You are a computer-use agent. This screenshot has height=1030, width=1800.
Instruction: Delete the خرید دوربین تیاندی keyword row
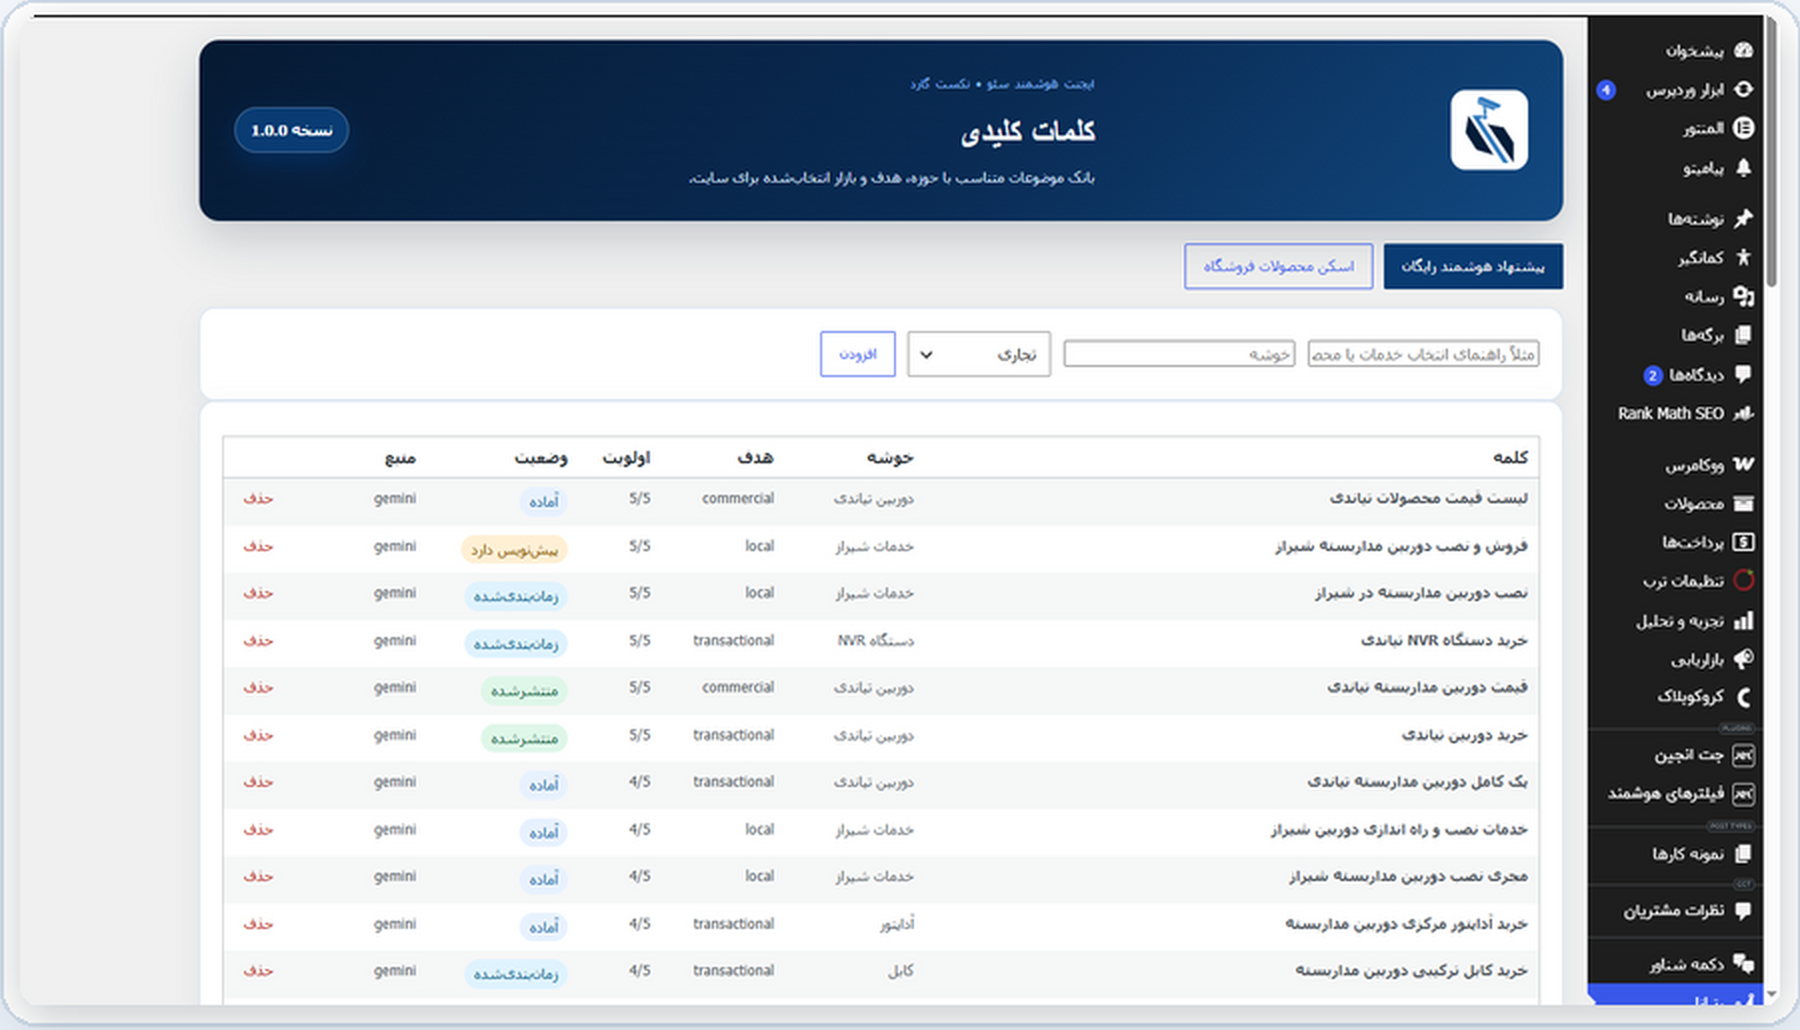pos(258,735)
